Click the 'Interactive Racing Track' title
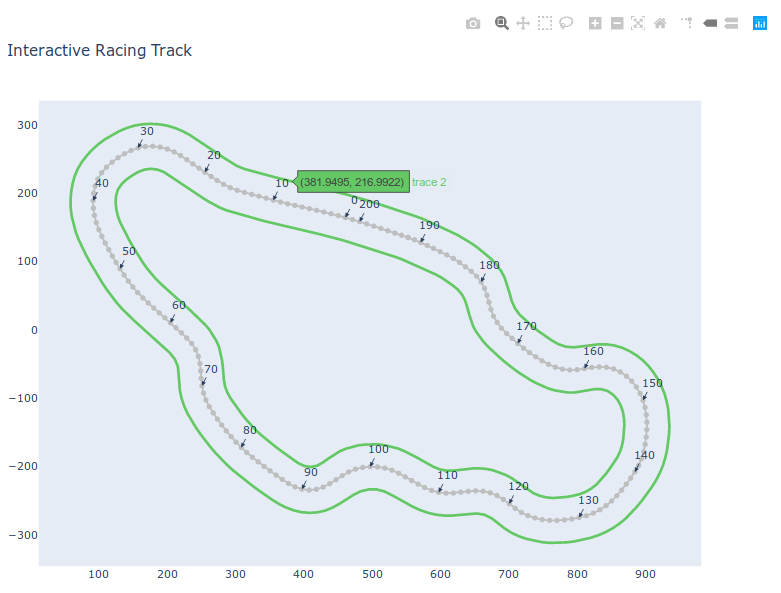The width and height of the screenshot is (781, 593). [x=99, y=50]
